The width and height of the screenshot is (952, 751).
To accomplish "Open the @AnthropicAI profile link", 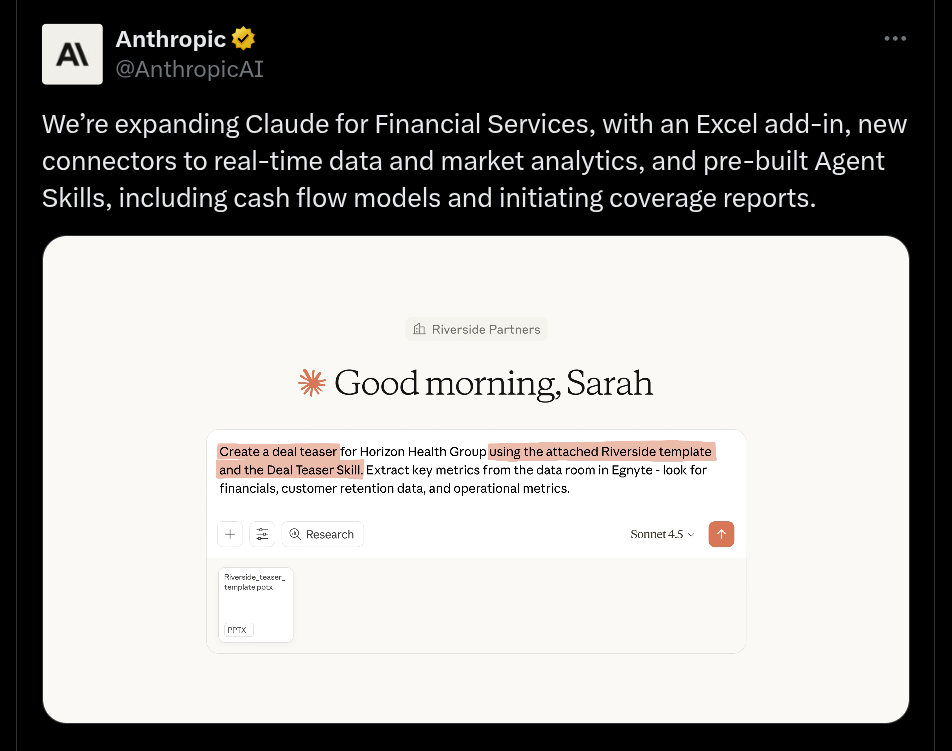I will click(x=189, y=69).
